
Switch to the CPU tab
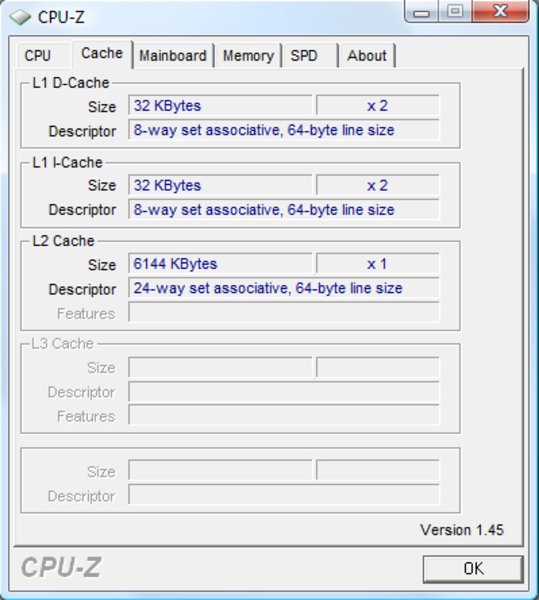43,56
